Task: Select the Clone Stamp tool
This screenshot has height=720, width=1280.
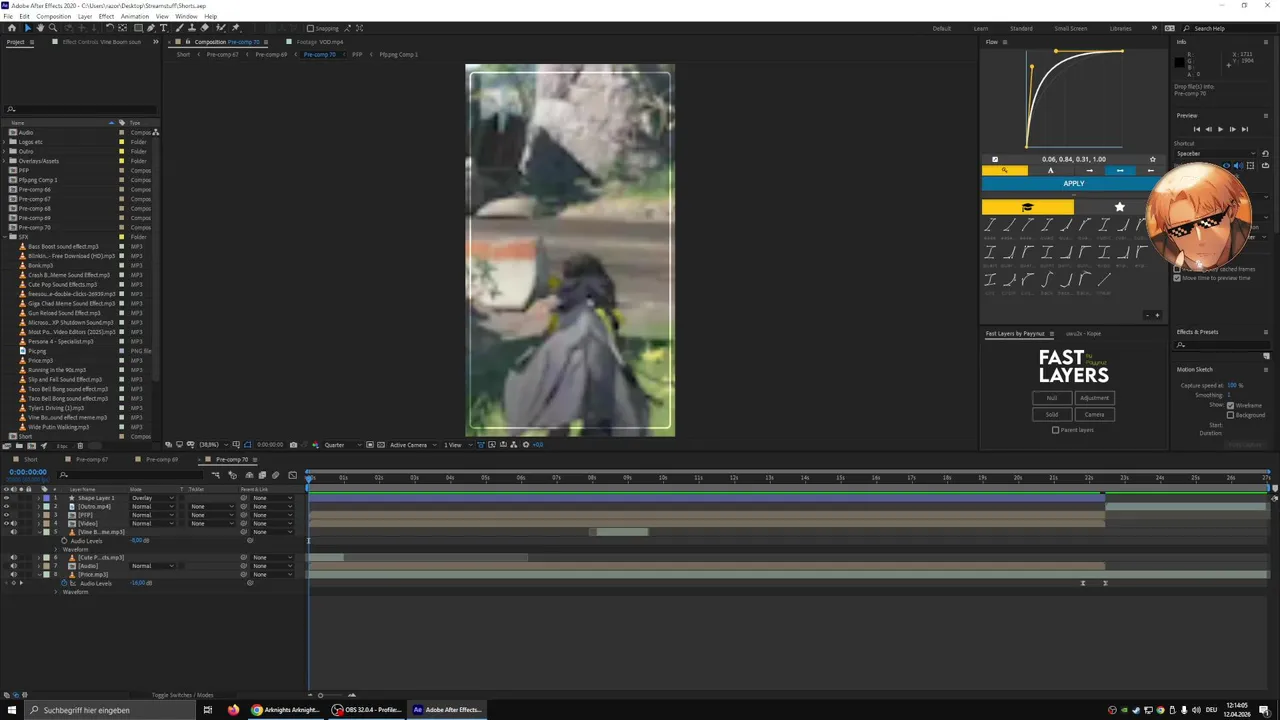Action: 192,28
